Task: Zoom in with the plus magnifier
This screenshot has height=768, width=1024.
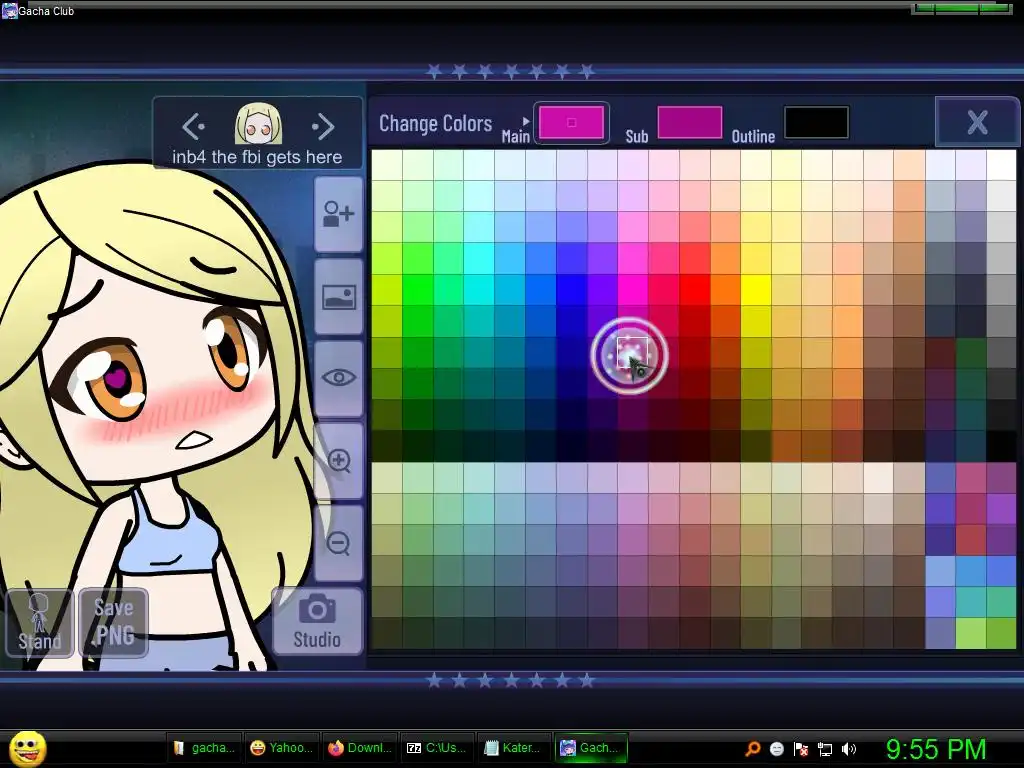Action: [x=338, y=460]
